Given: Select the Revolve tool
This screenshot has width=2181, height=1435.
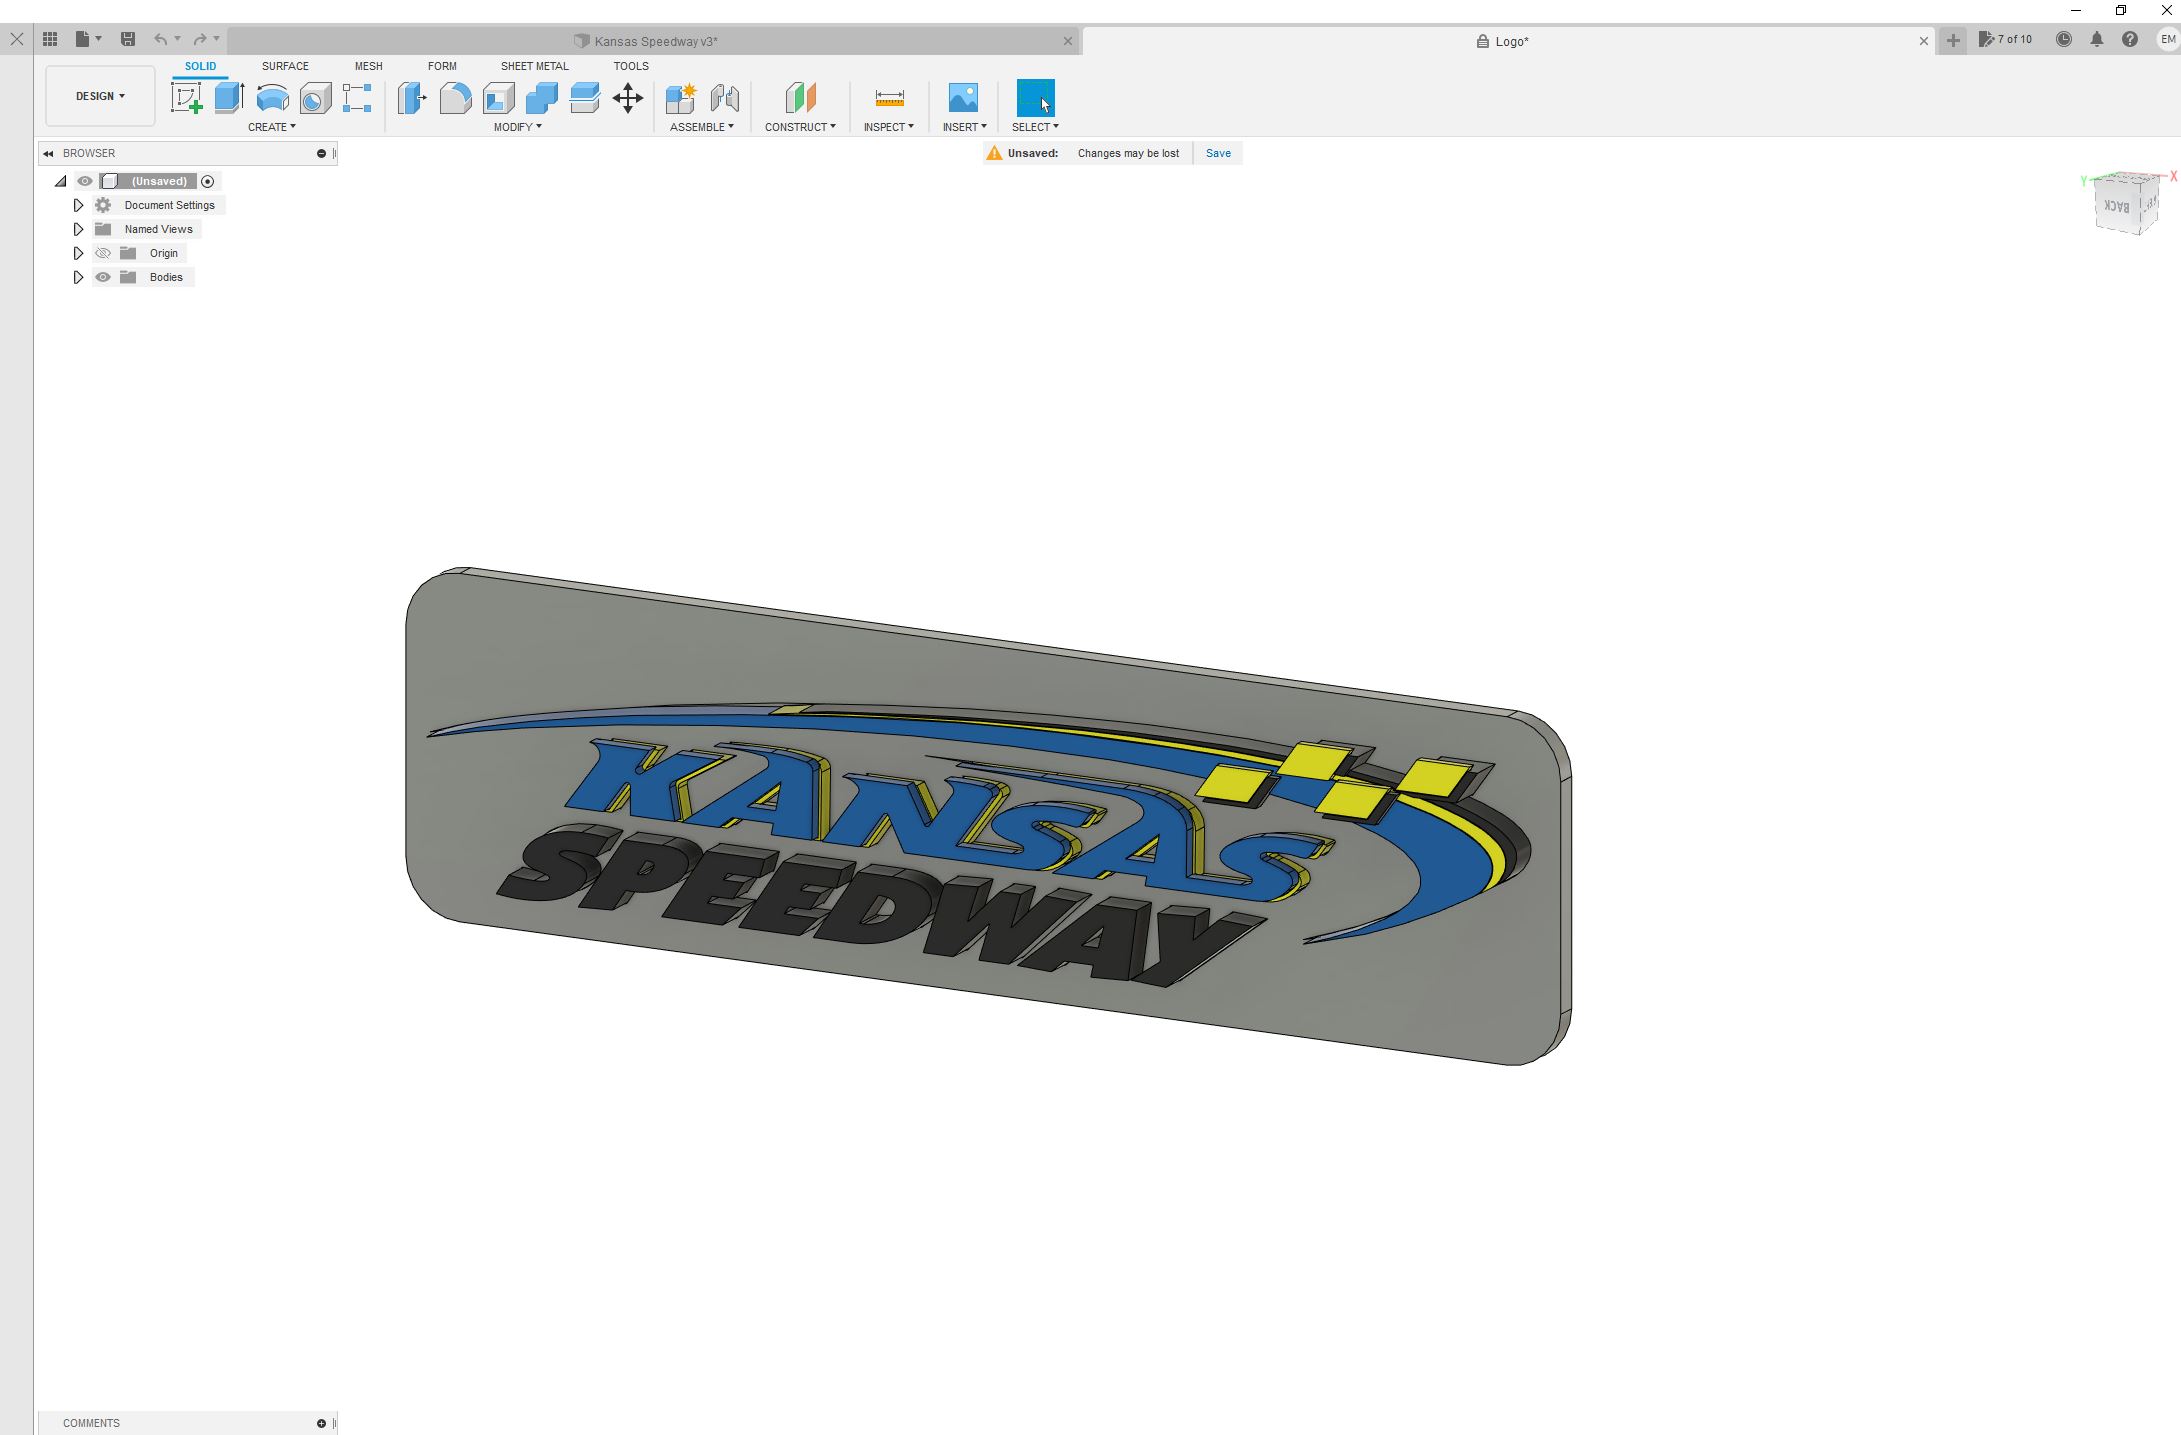Looking at the screenshot, I should point(273,98).
